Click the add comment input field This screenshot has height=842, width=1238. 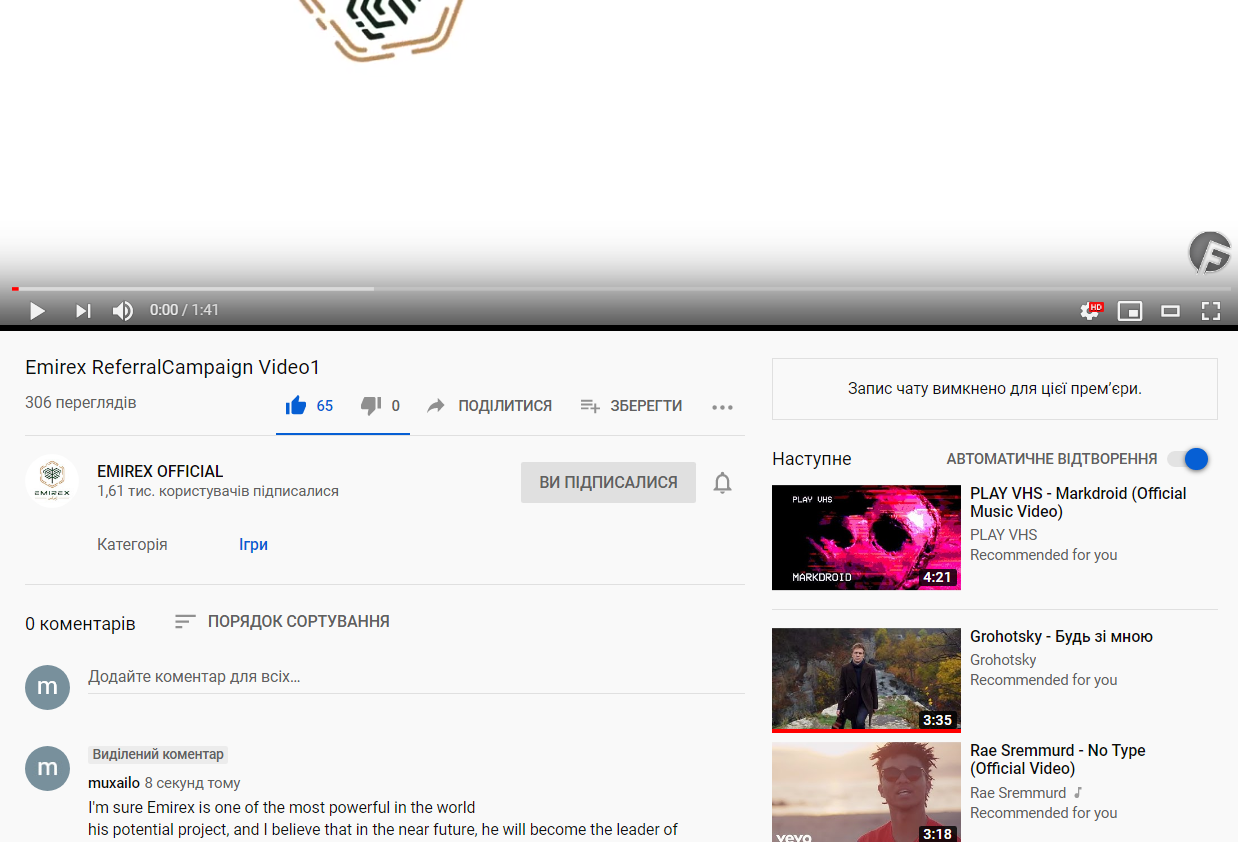tap(416, 677)
